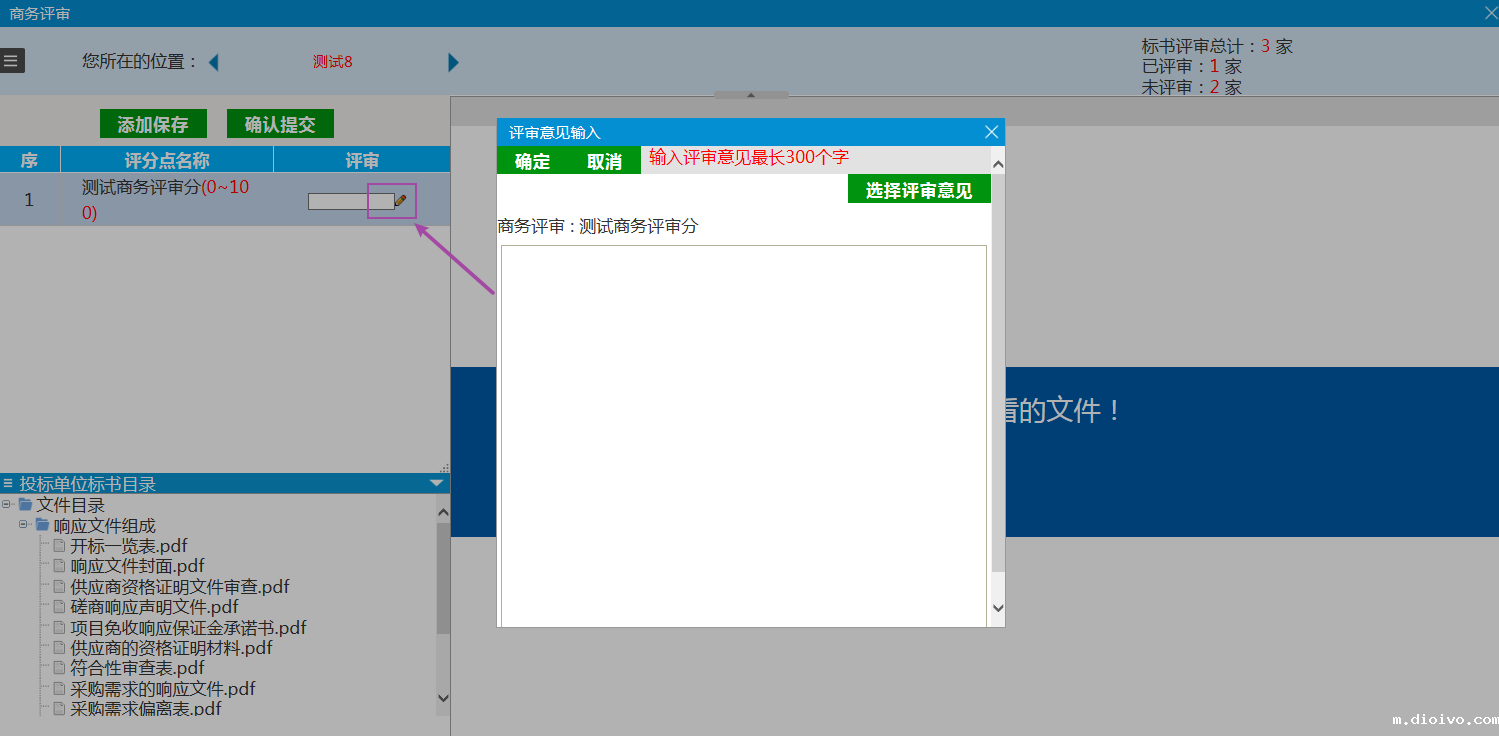This screenshot has height=736, width=1499.
Task: Click the 文件目录 folder icon
Action: pyautogui.click(x=26, y=505)
